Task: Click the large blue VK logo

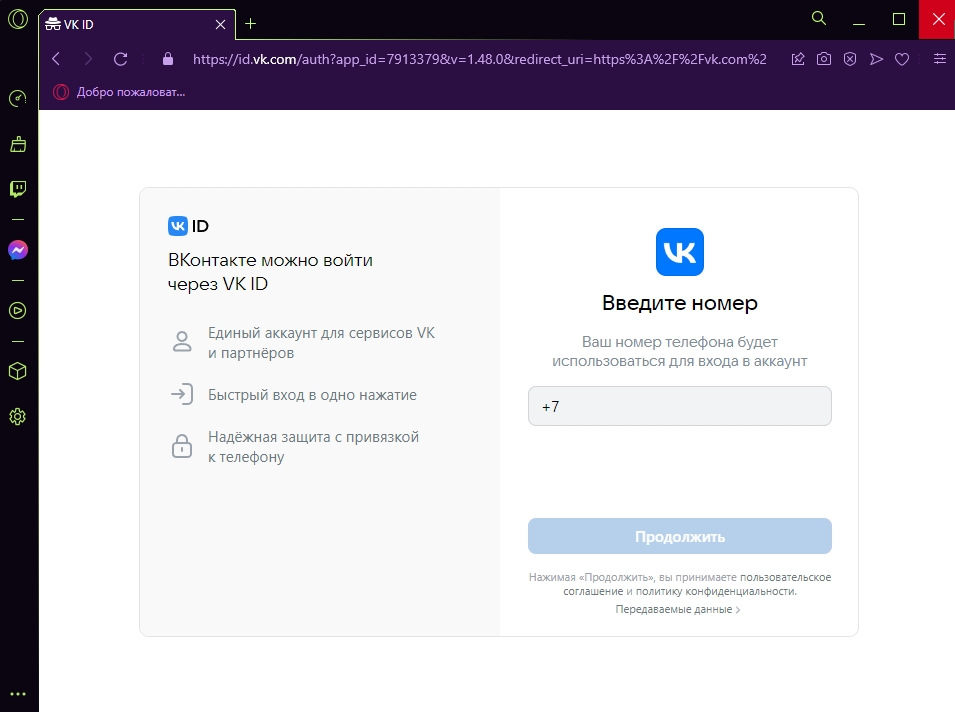Action: pos(680,252)
